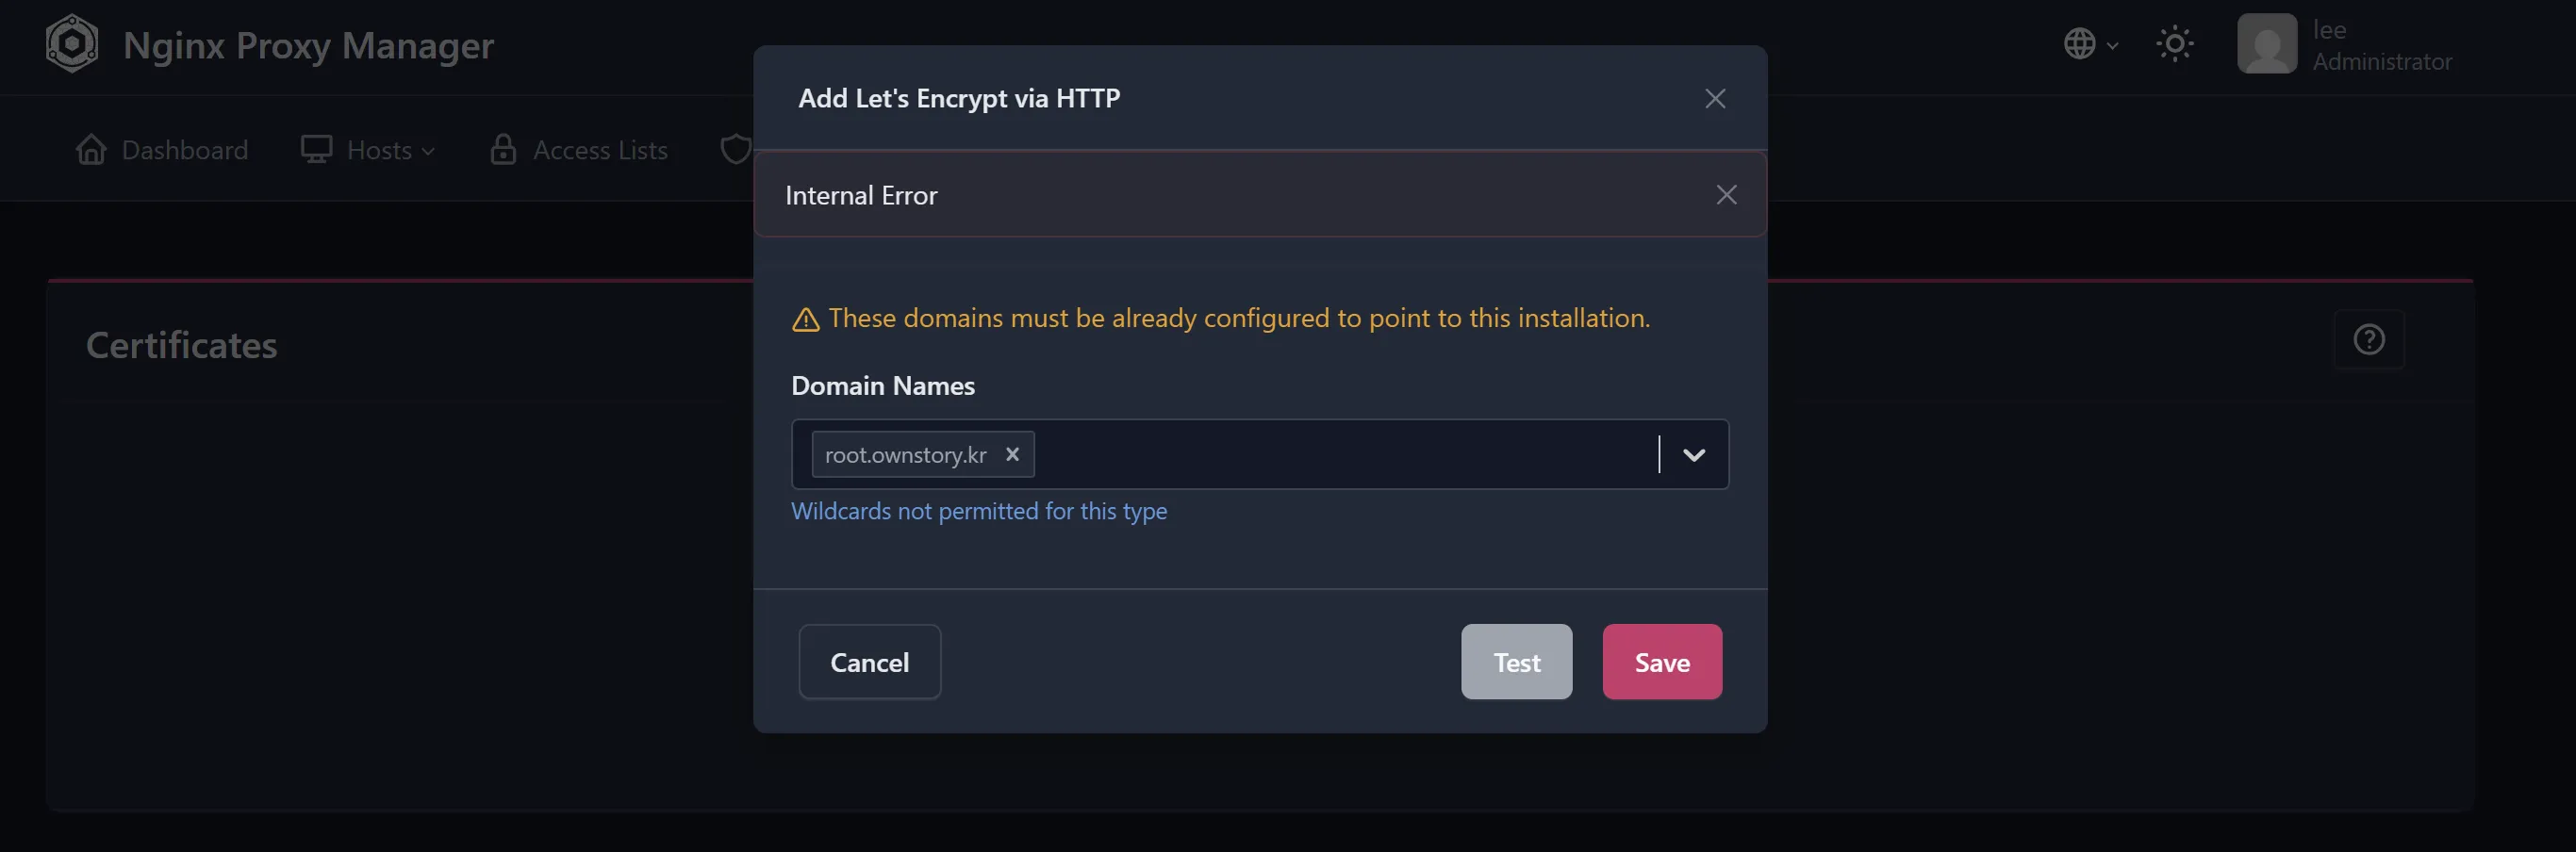Open the language dropdown chevron
Viewport: 2576px width, 852px height.
2111,46
